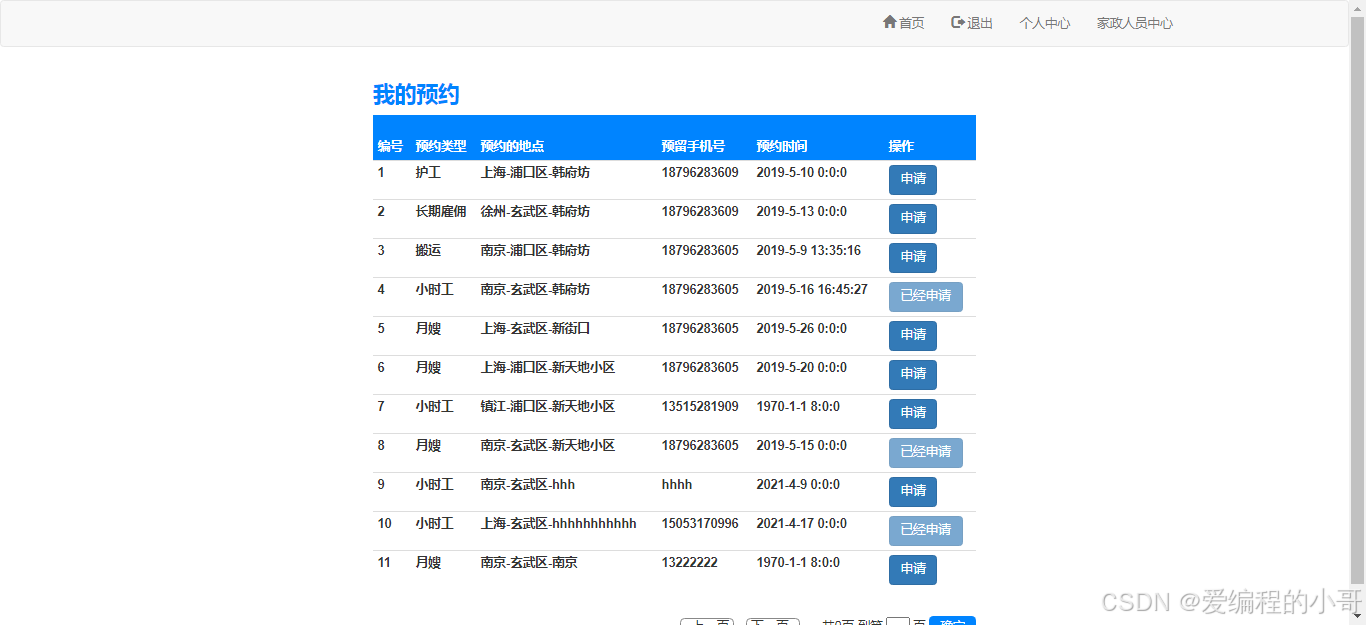Click the 预约的地点 column header
This screenshot has height=625, width=1366.
(x=512, y=146)
